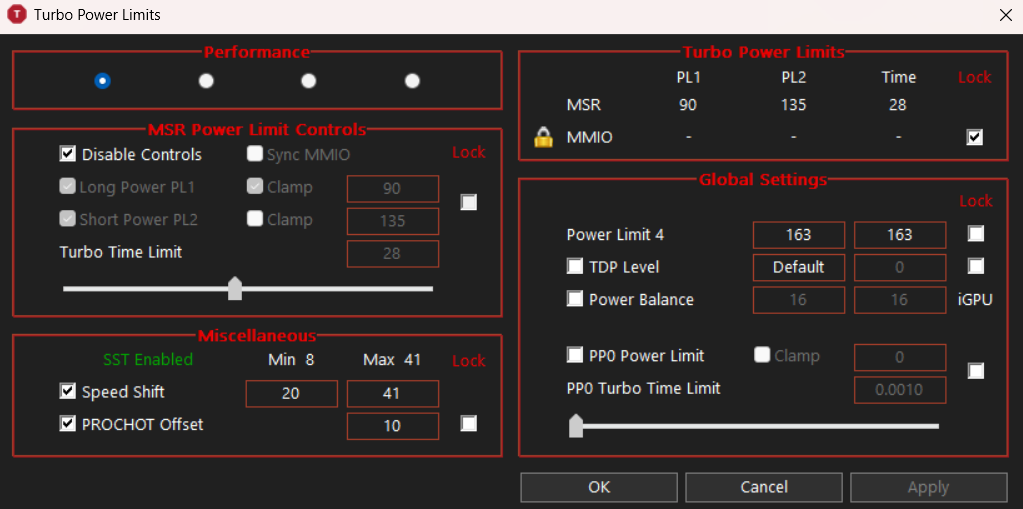Toggle the Clamp checkbox for Short Power PL2
This screenshot has height=509, width=1023.
coord(254,220)
